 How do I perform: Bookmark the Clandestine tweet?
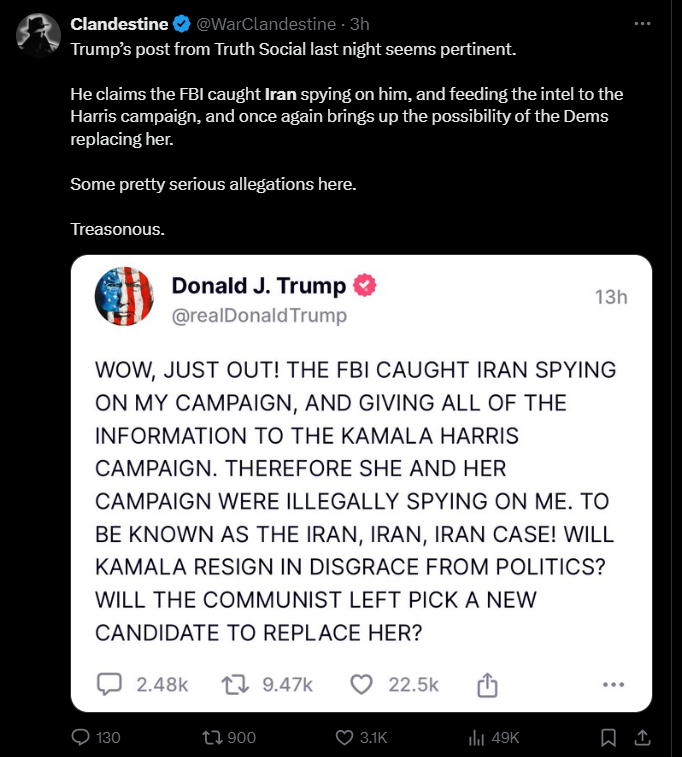tap(608, 737)
